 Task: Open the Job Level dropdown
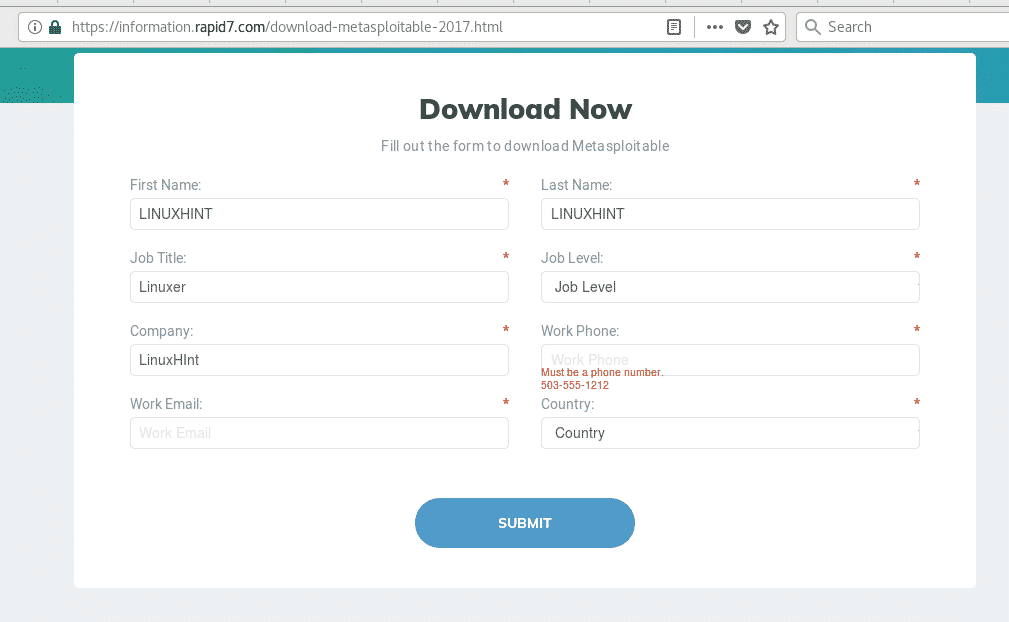[730, 287]
